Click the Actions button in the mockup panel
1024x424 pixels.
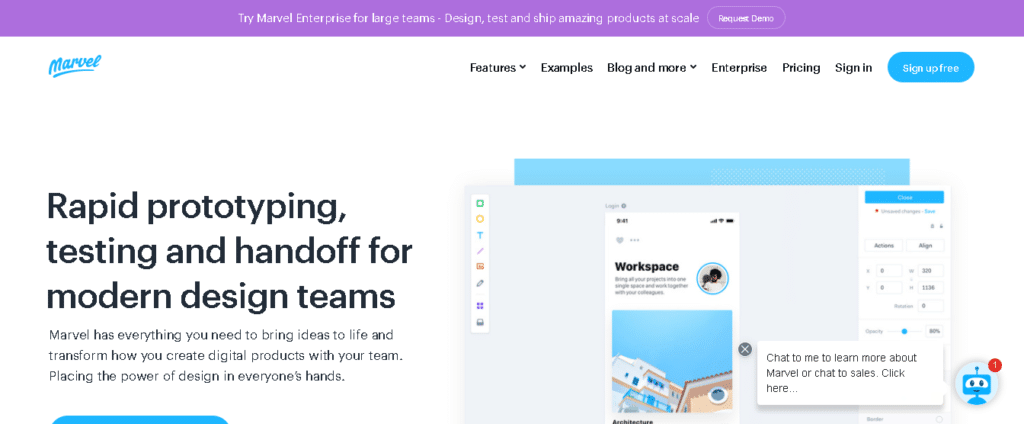point(884,246)
